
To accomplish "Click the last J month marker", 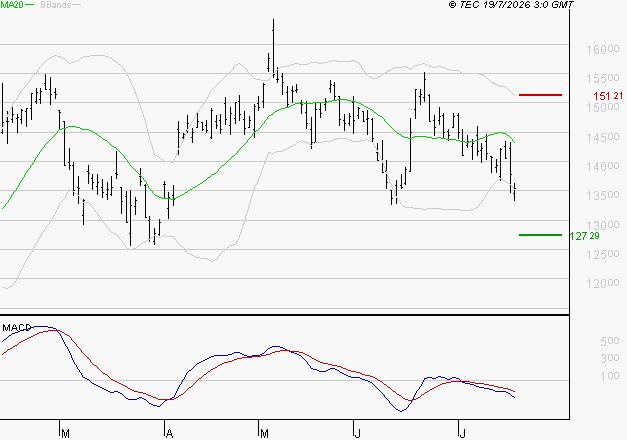I will 462,434.
